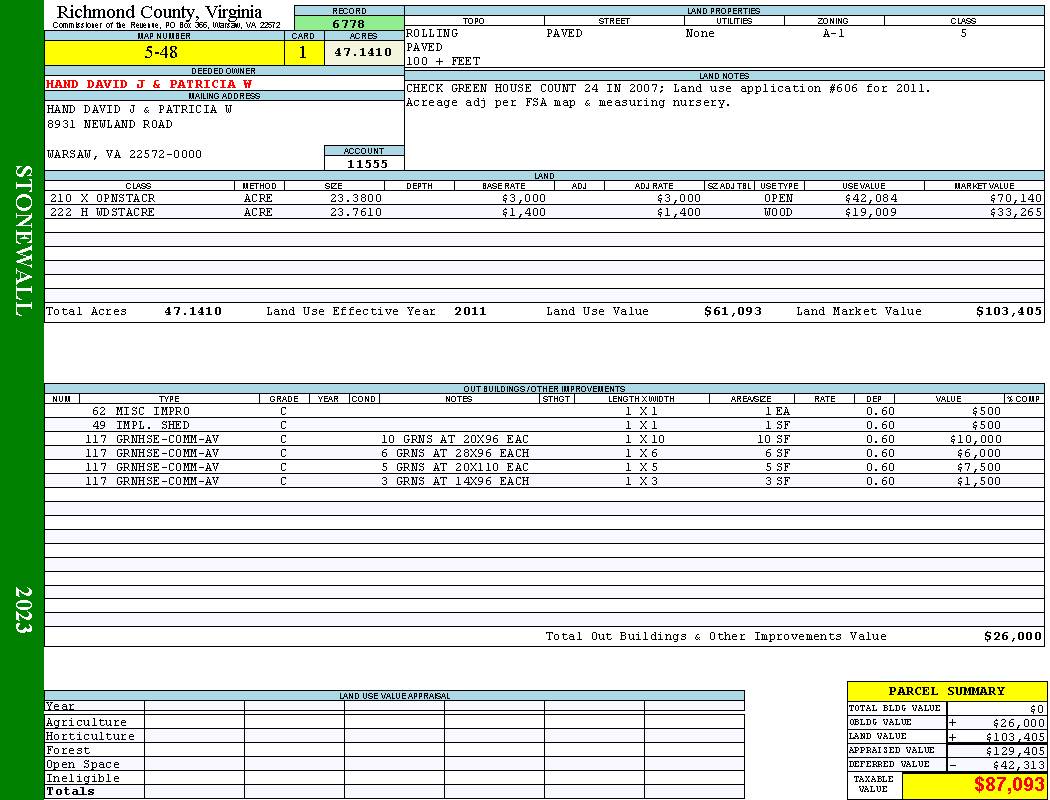This screenshot has width=1050, height=800.
Task: Click the ROLLING topo value
Action: click(x=432, y=33)
